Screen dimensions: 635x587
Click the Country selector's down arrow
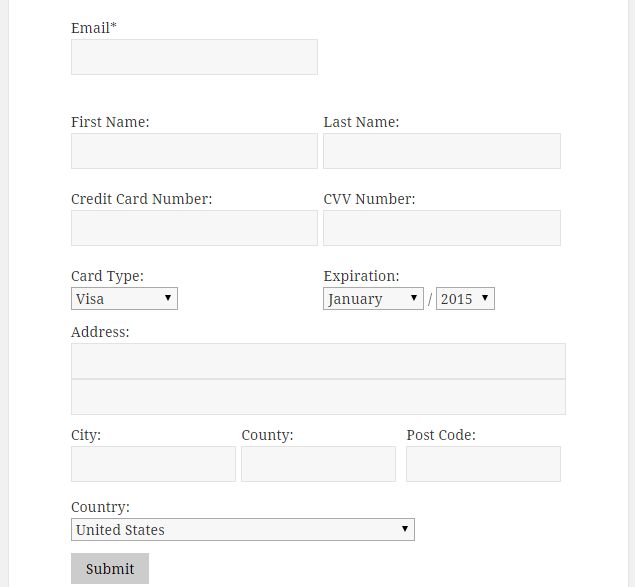point(405,529)
